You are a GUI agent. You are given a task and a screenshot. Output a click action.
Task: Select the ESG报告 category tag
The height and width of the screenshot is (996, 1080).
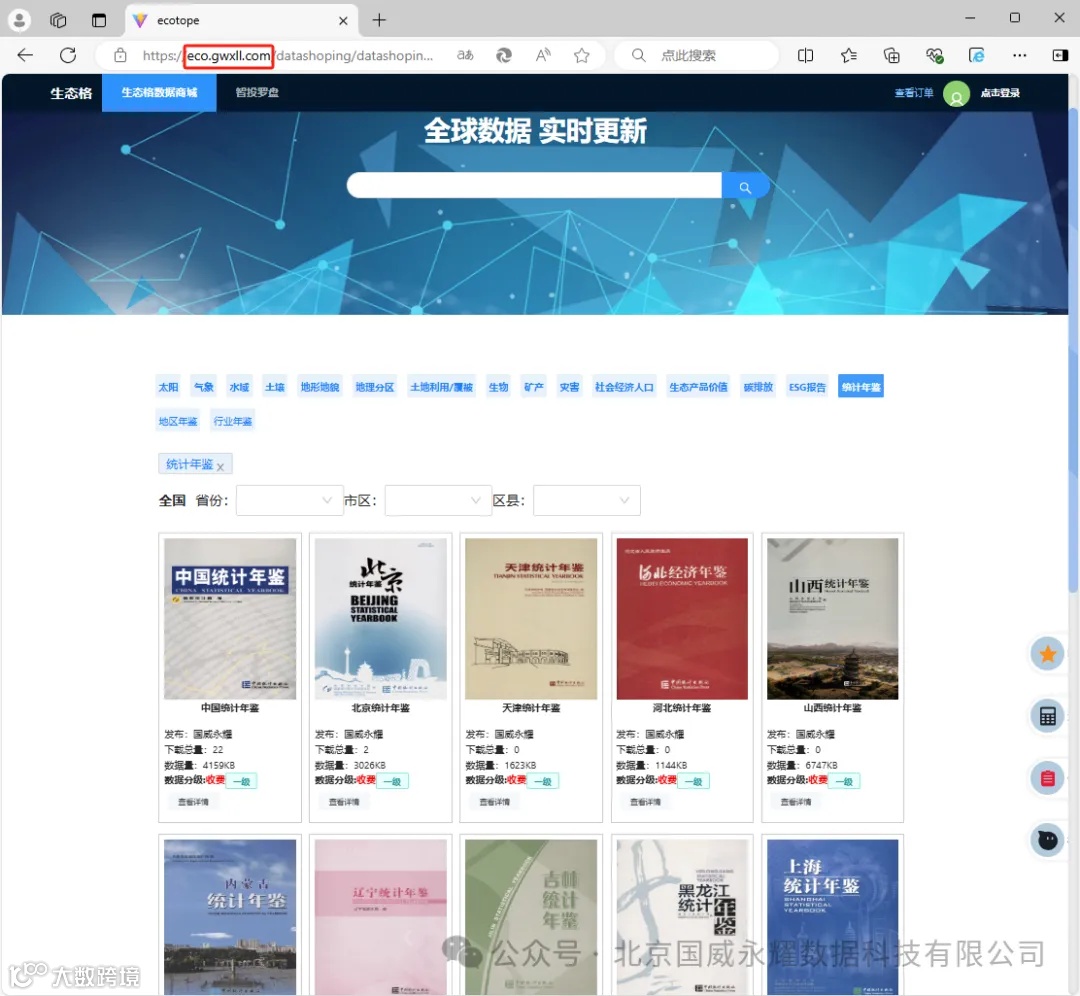click(807, 387)
